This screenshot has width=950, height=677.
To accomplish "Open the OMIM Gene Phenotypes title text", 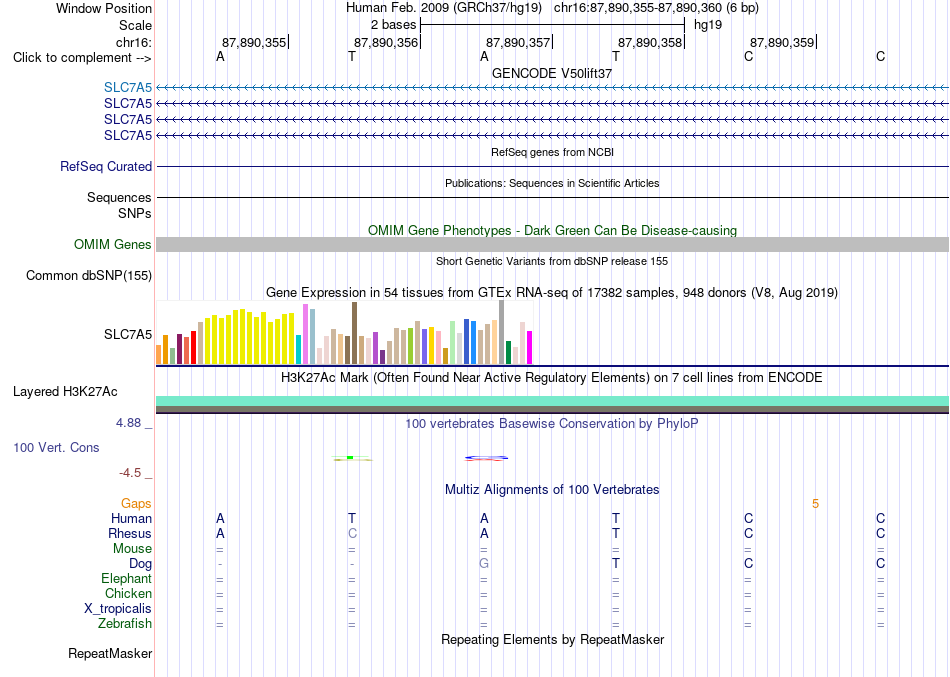I will coord(552,230).
